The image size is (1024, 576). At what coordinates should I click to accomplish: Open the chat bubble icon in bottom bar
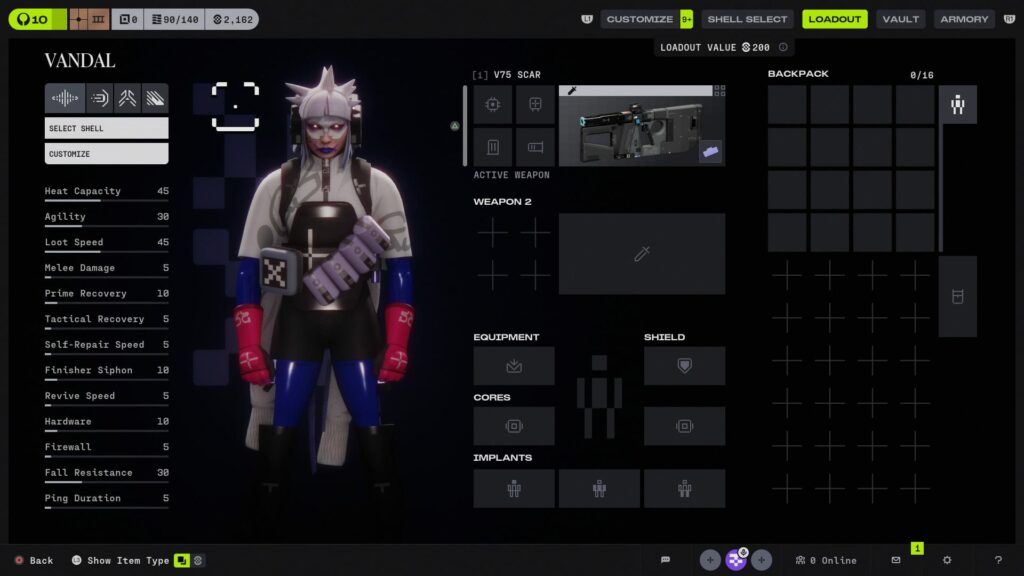[665, 560]
